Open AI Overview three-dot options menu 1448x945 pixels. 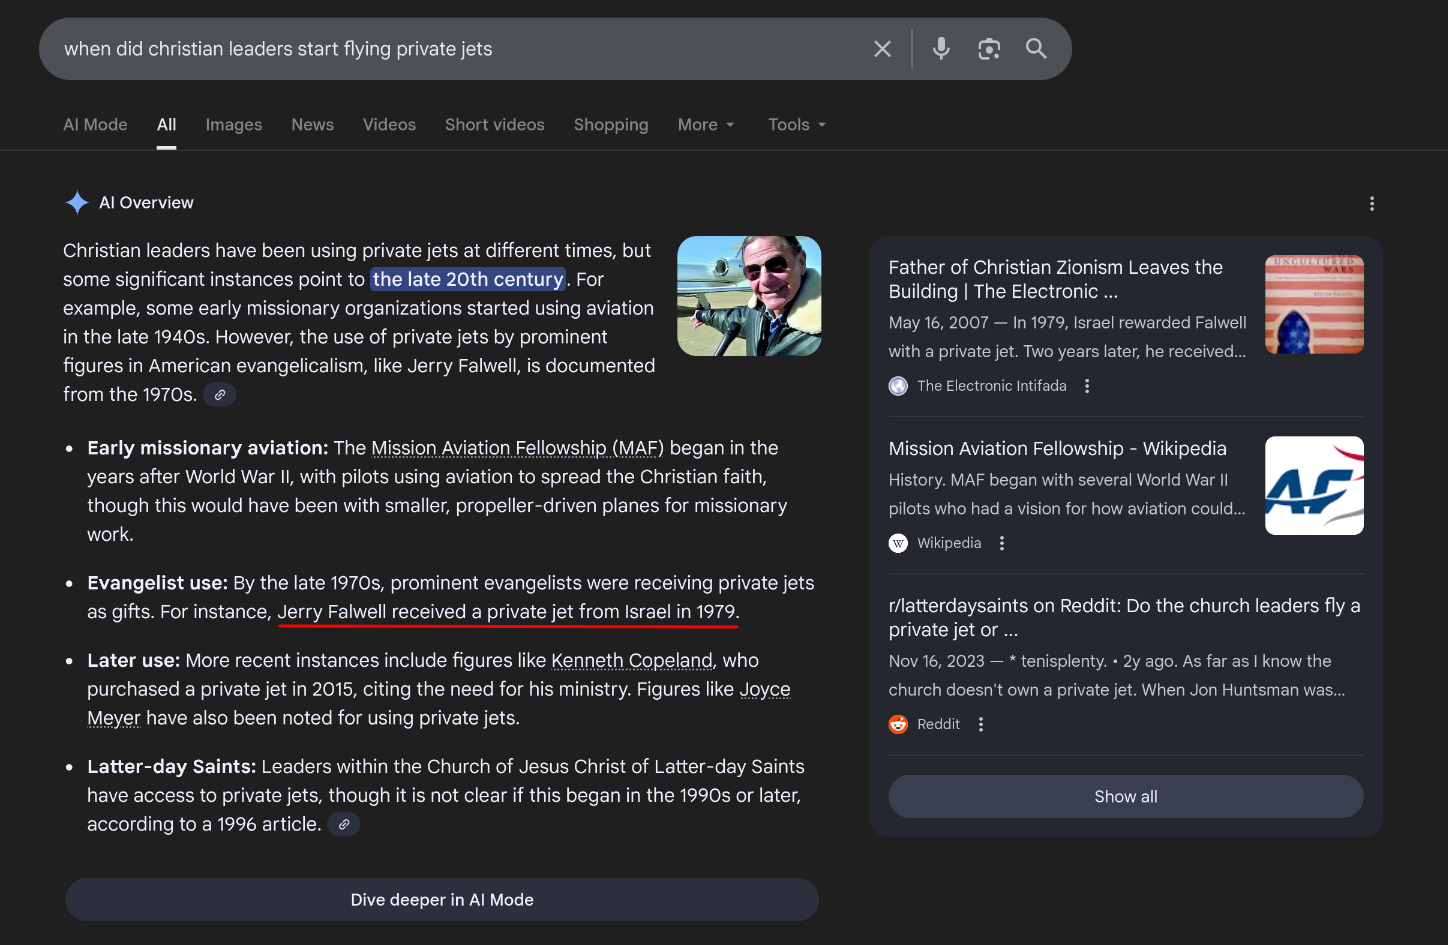(1372, 204)
